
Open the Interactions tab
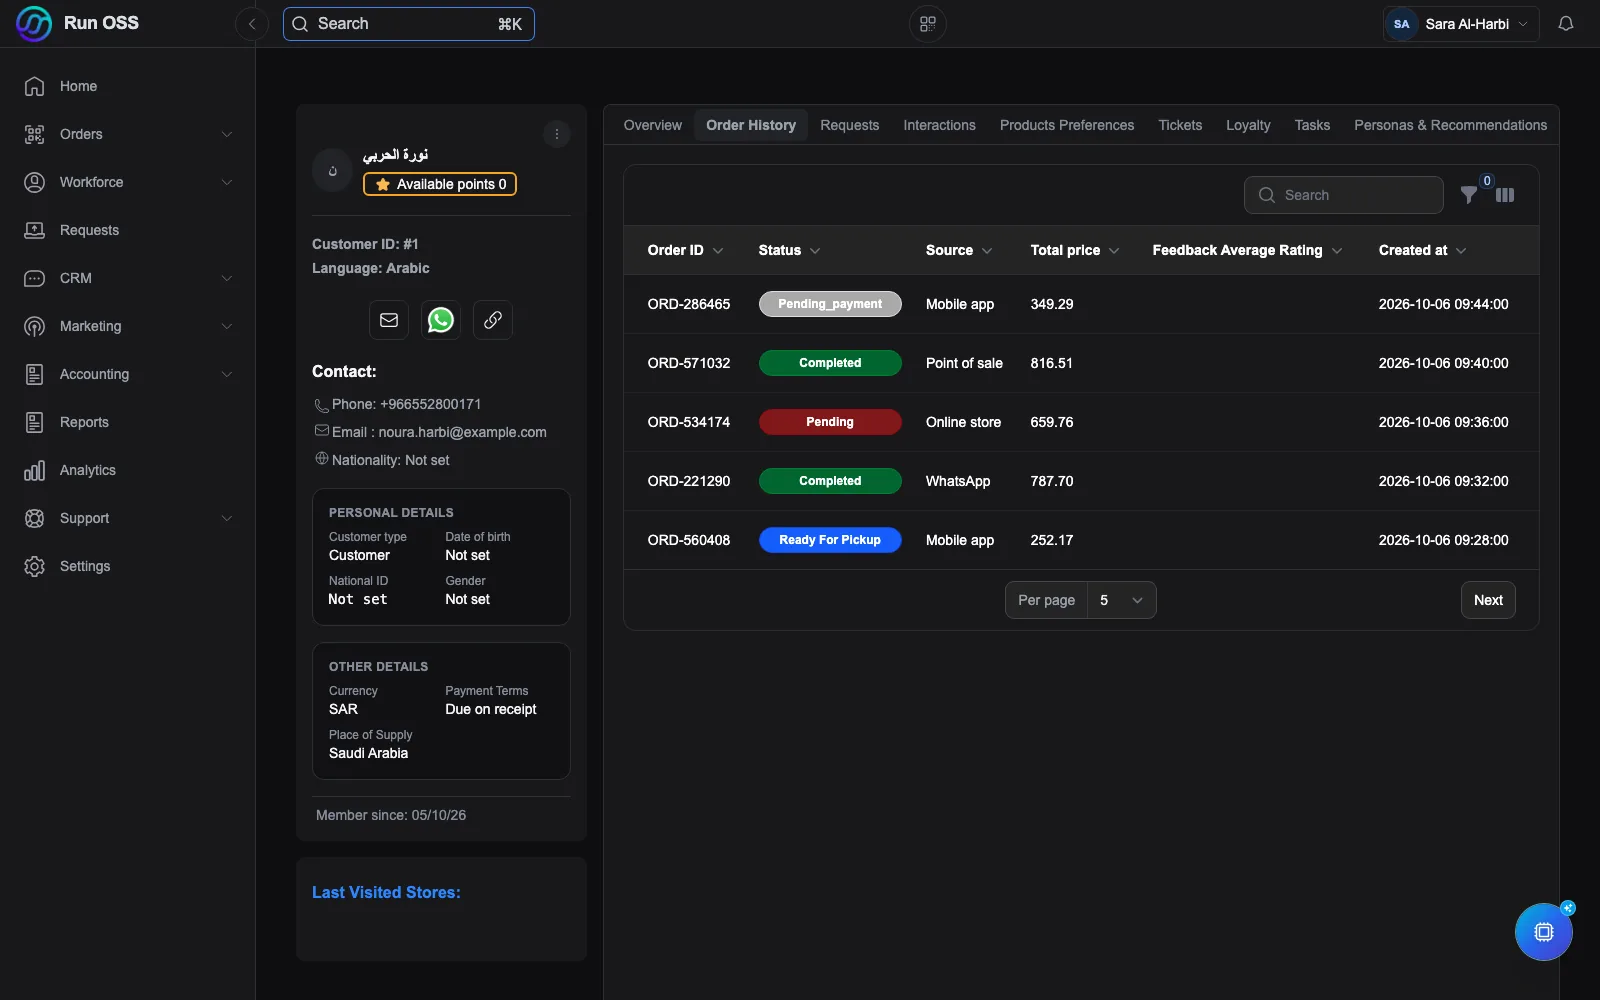point(939,125)
